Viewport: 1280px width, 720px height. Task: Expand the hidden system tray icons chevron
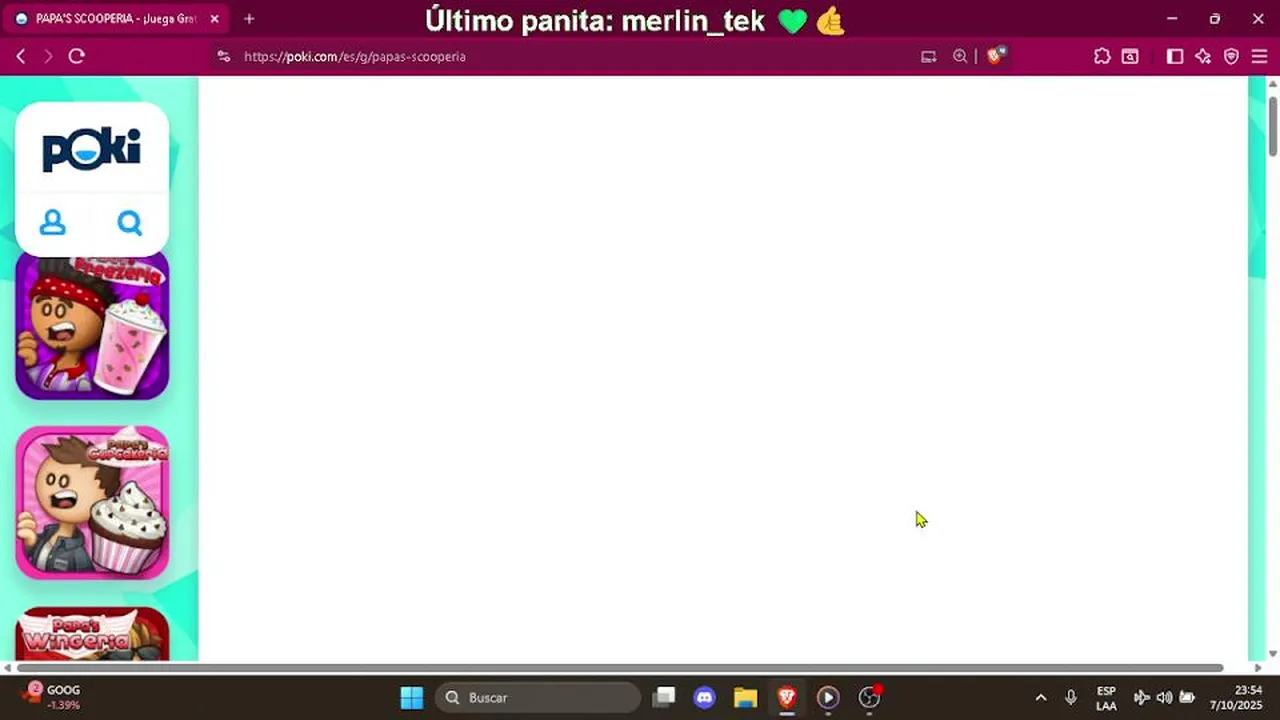pos(1041,698)
